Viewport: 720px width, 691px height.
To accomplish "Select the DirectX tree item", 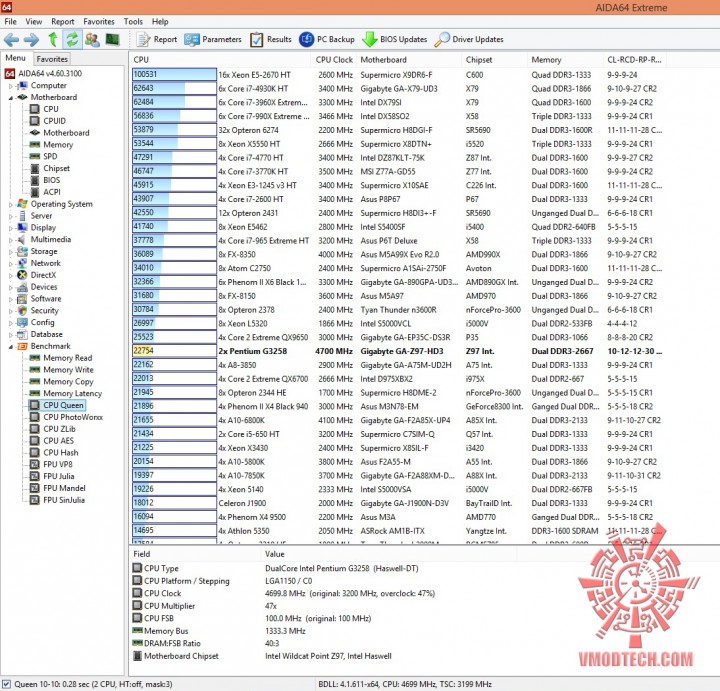I will 36,275.
